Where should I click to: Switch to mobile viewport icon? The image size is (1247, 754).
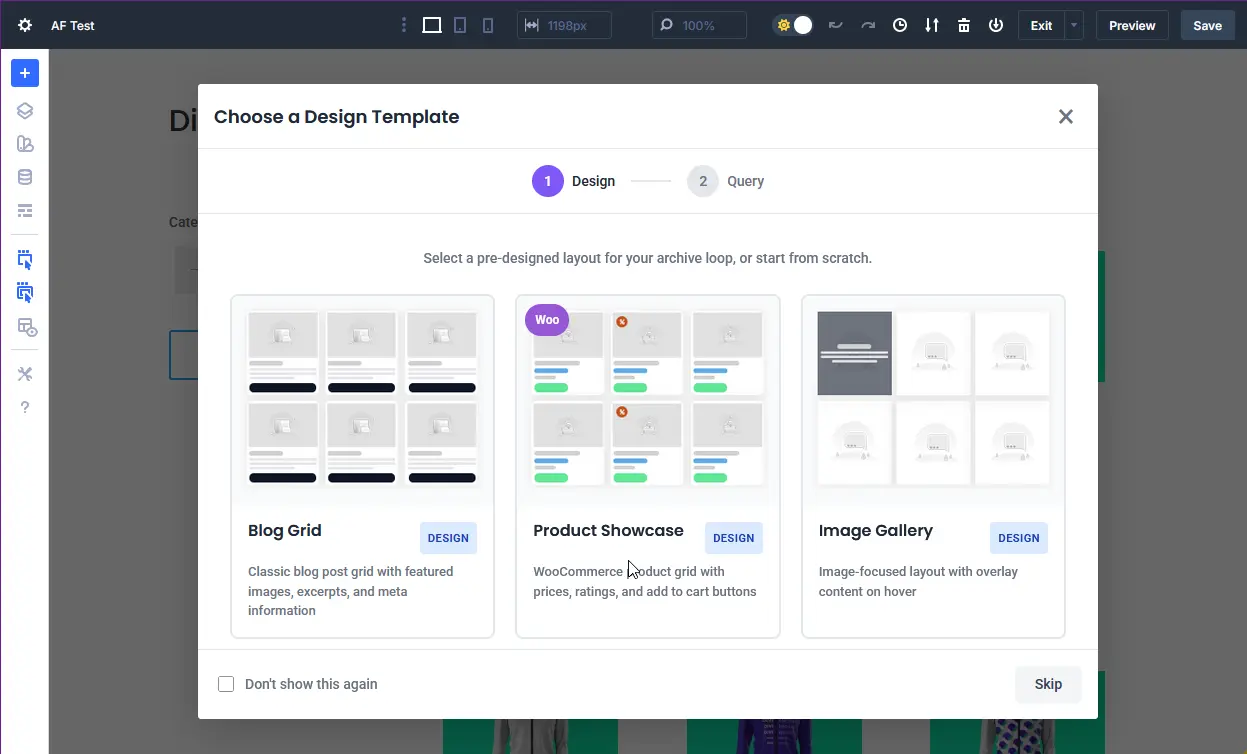click(487, 24)
